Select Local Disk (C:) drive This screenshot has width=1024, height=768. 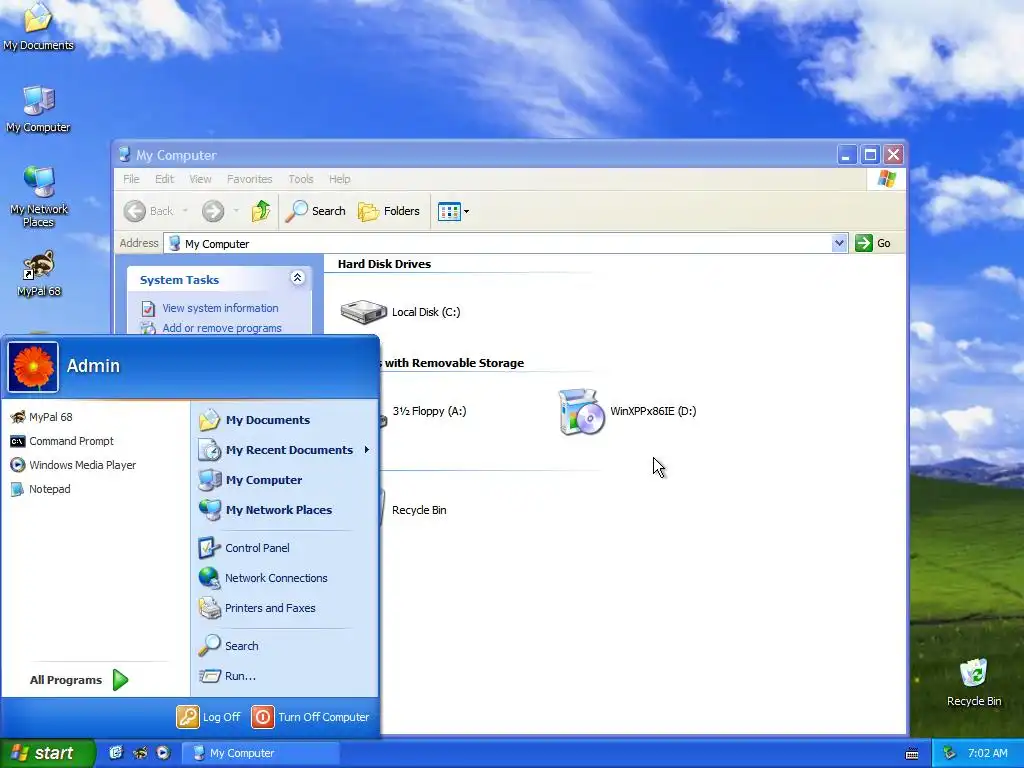(x=400, y=312)
